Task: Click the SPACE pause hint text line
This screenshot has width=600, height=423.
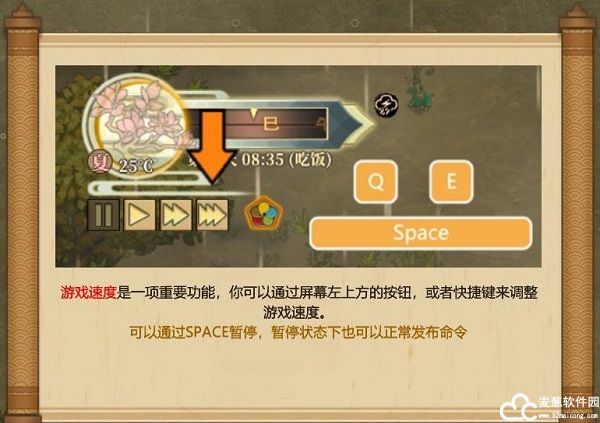Action: (298, 332)
